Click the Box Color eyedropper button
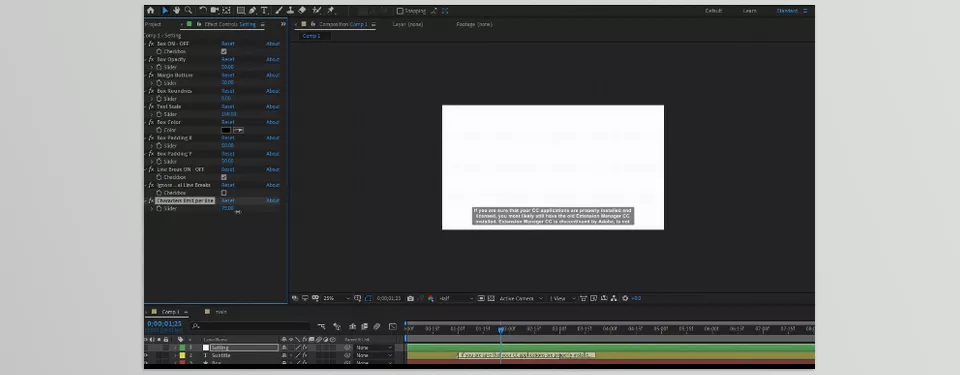 point(238,130)
